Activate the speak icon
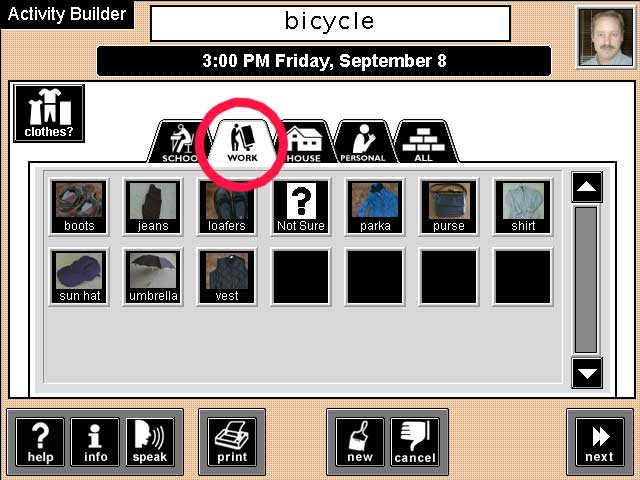 (x=150, y=442)
